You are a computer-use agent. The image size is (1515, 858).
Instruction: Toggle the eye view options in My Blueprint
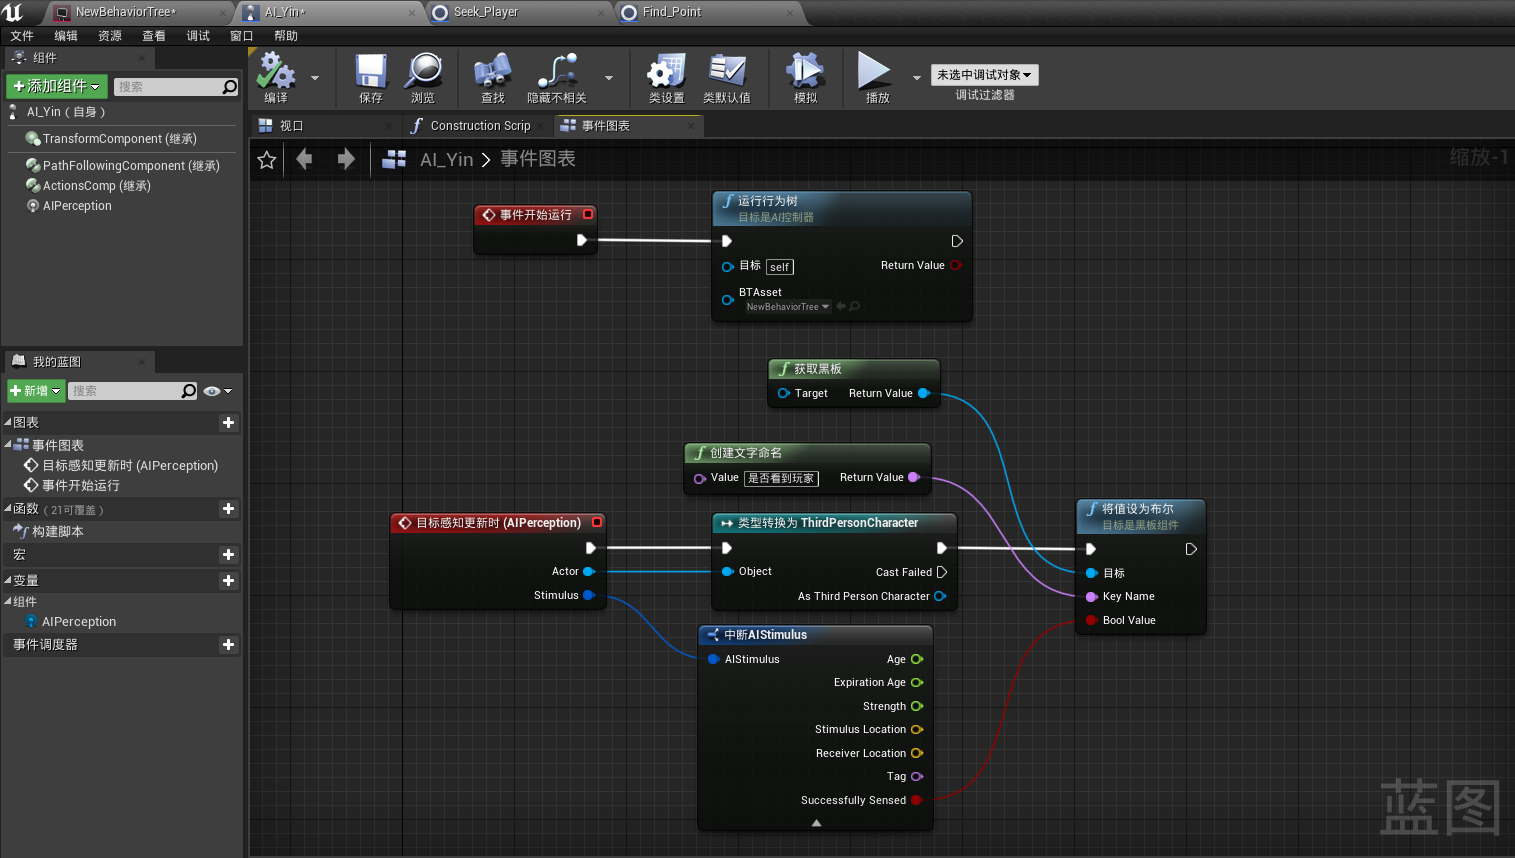click(x=212, y=391)
